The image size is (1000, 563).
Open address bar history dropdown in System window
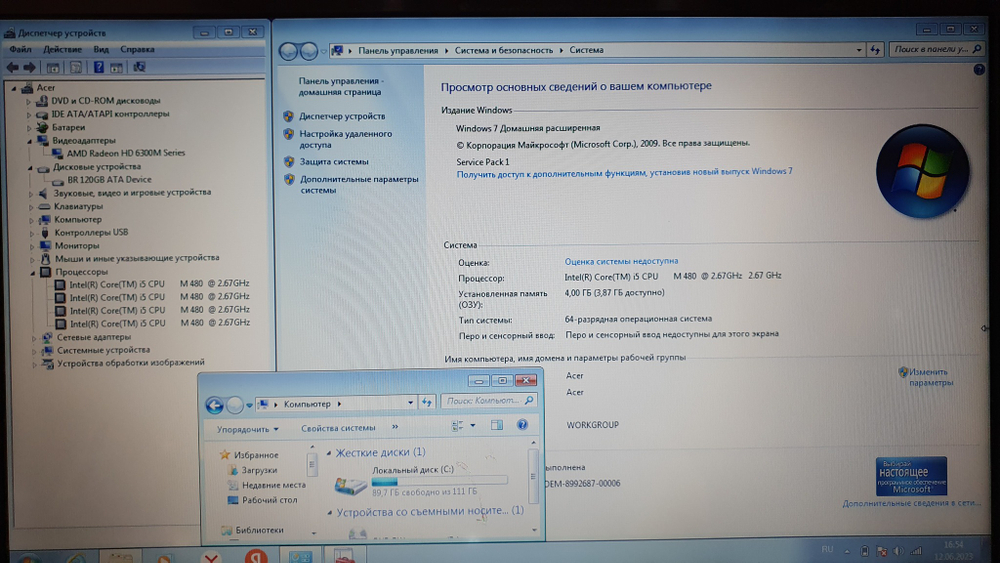click(859, 50)
